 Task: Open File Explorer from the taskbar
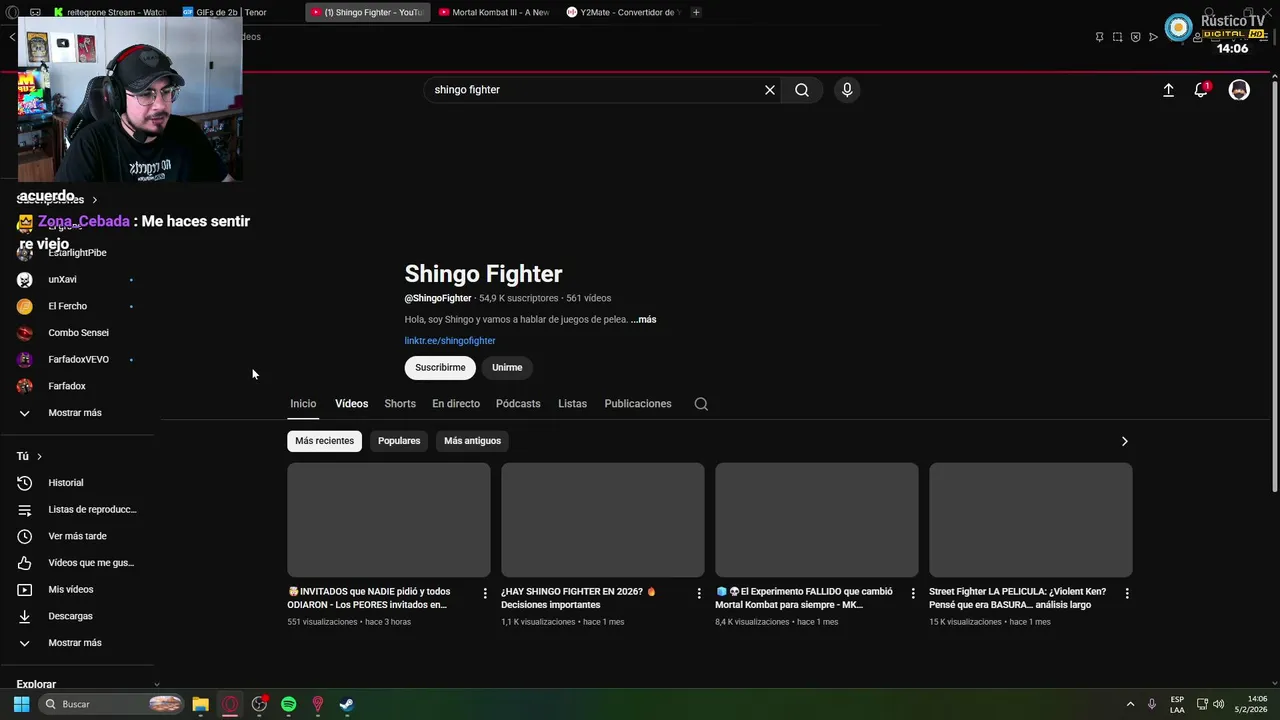(x=200, y=704)
